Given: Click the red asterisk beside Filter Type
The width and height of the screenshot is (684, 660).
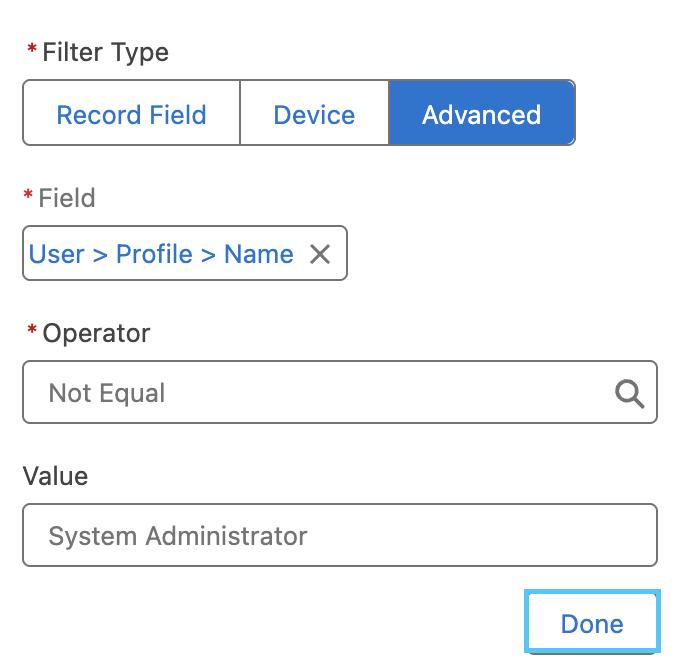Looking at the screenshot, I should pyautogui.click(x=32, y=50).
